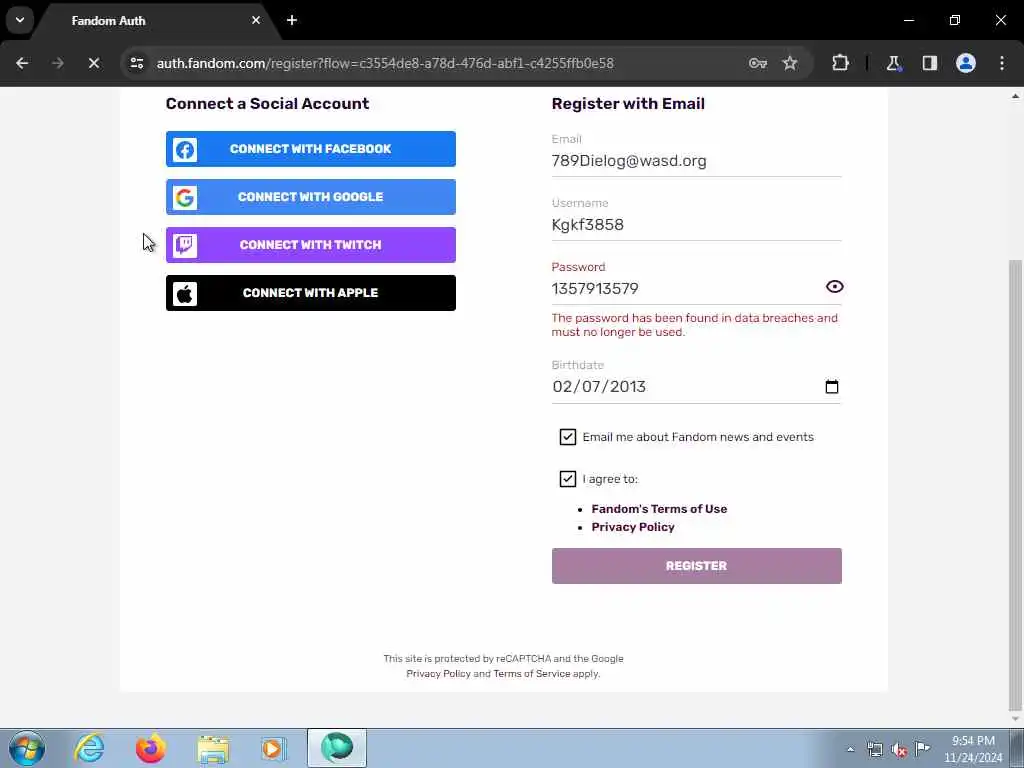Open the Extensions puzzle icon
This screenshot has width=1024, height=768.
tap(840, 63)
